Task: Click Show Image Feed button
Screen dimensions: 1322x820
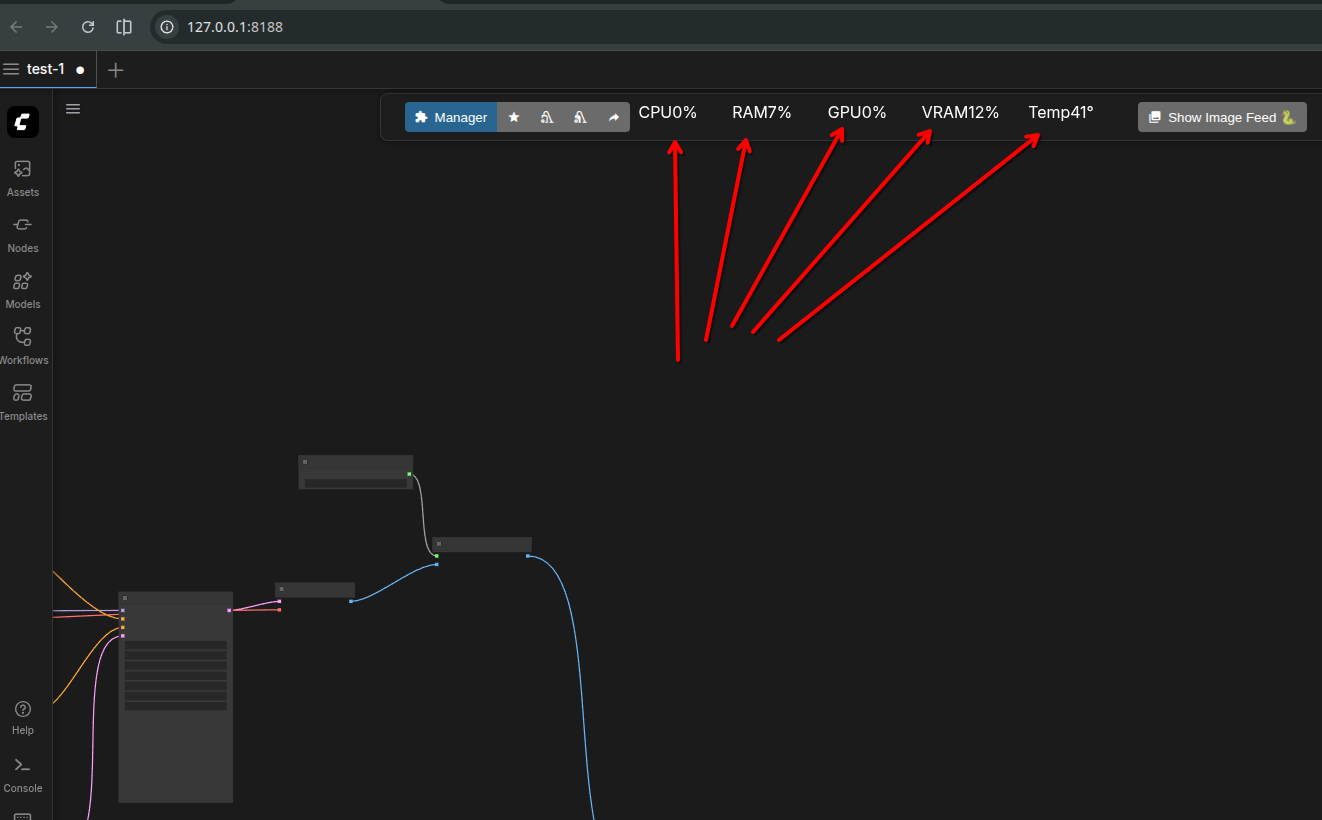Action: point(1222,117)
